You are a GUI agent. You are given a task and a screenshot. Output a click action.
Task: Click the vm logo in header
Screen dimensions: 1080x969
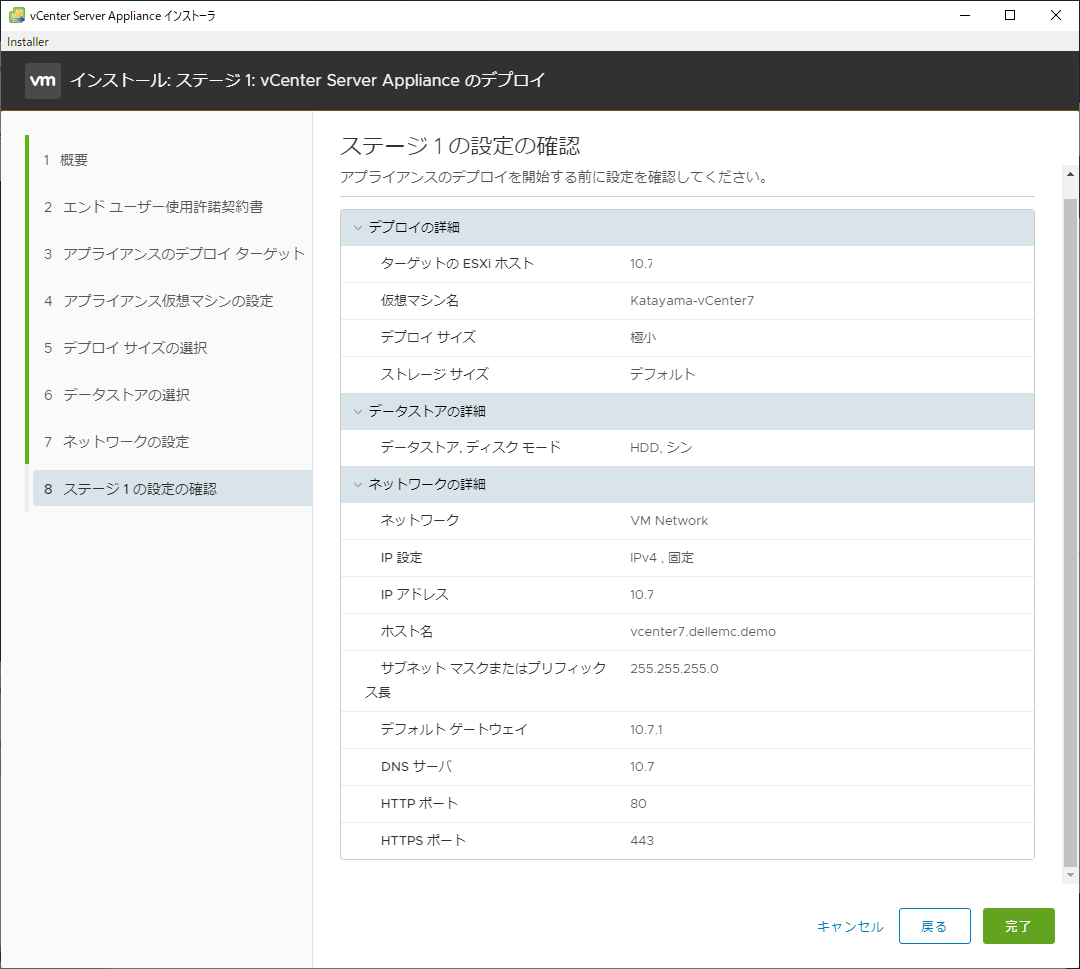tap(43, 81)
